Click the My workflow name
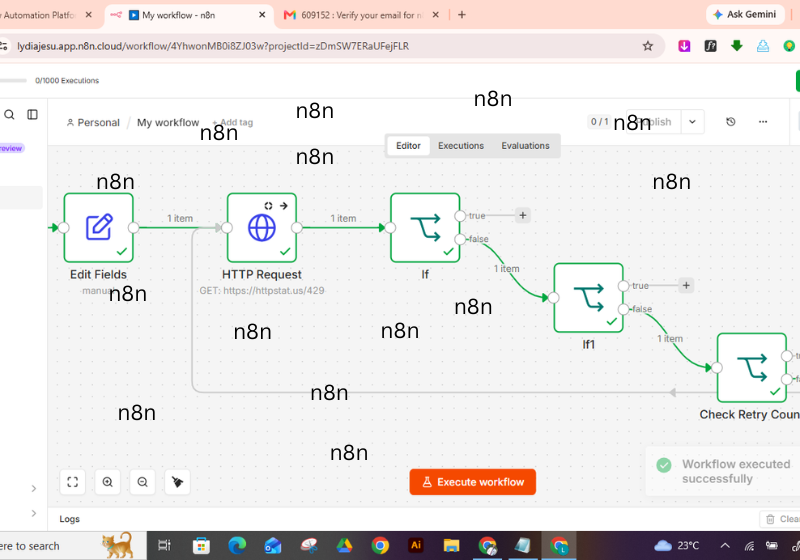 (x=168, y=122)
